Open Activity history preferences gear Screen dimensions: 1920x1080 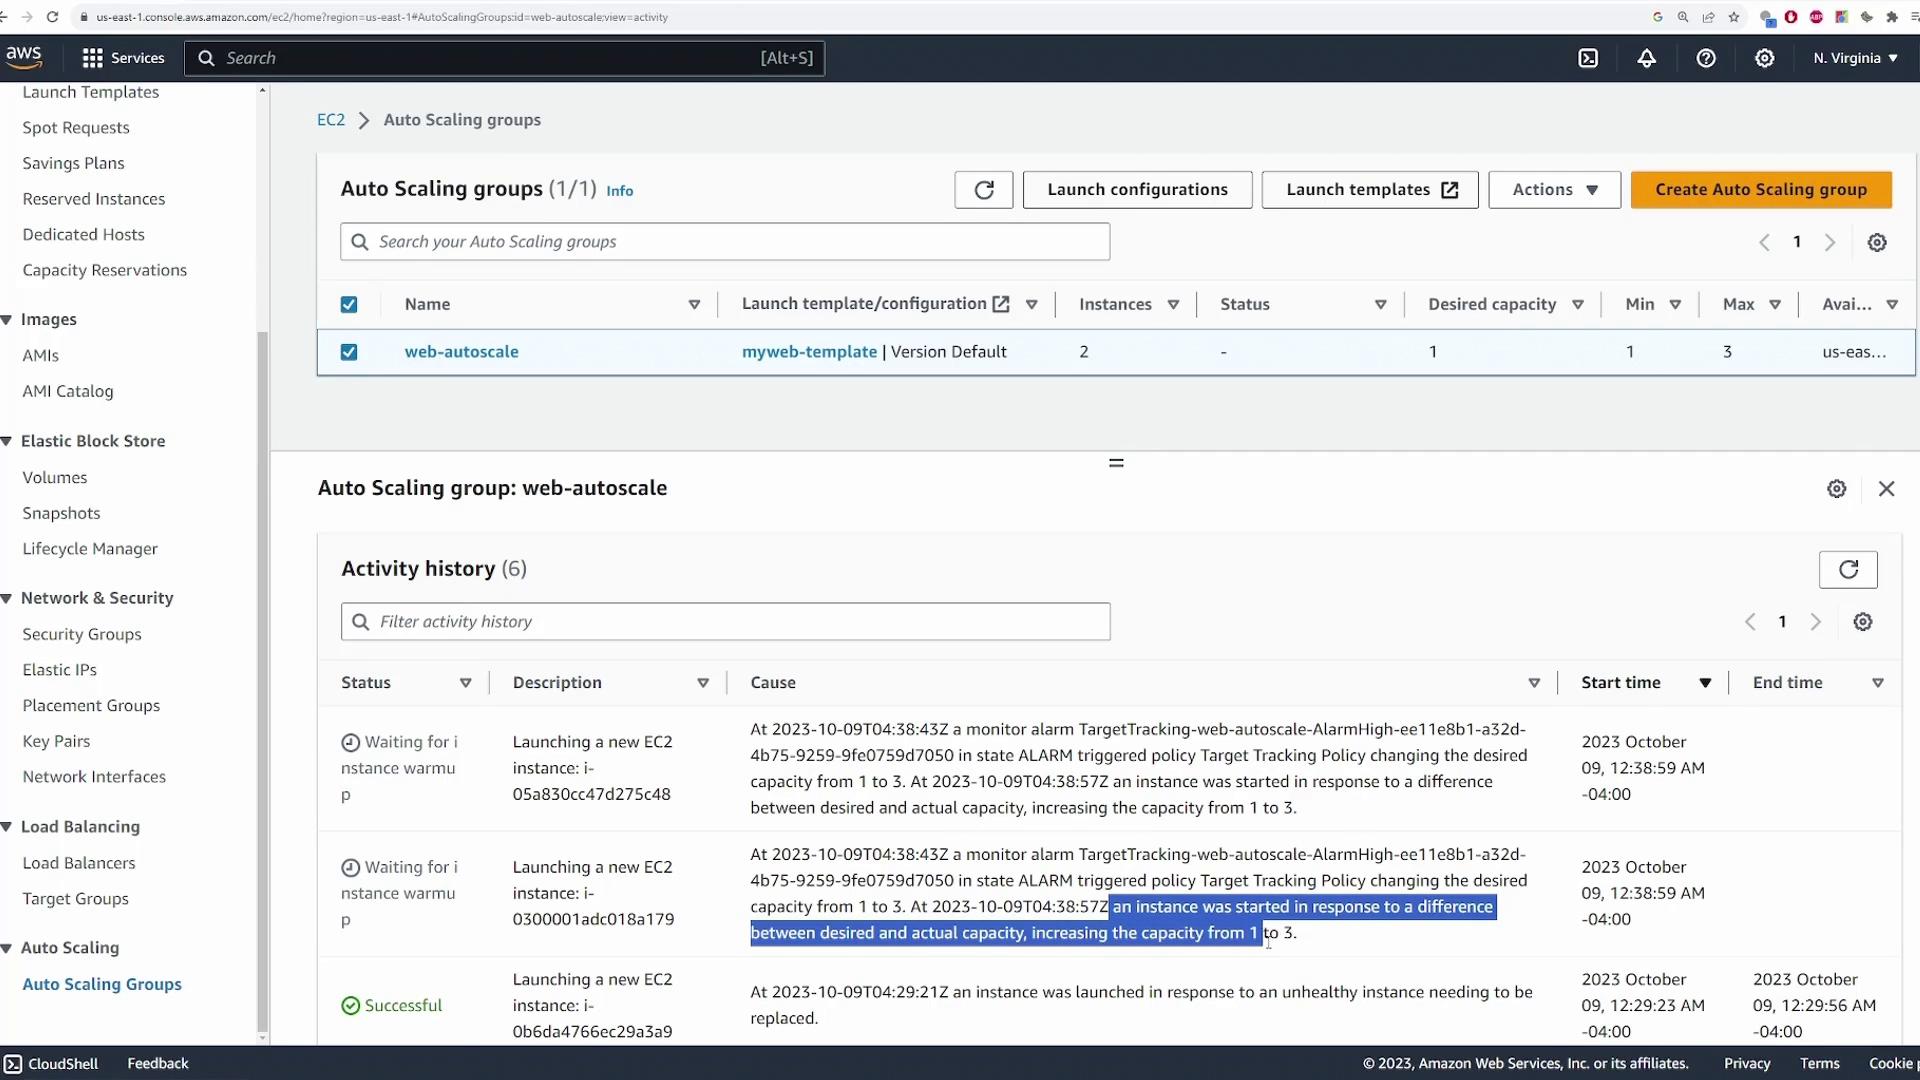[x=1862, y=622]
